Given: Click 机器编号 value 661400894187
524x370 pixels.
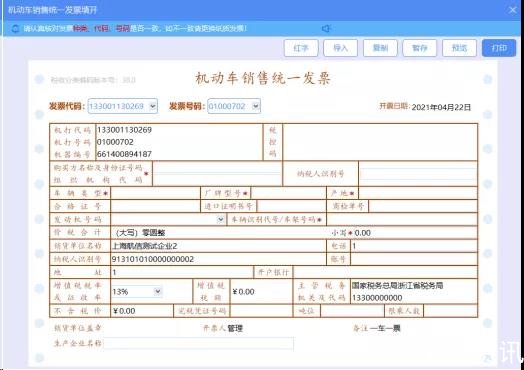Looking at the screenshot, I should click(124, 154).
